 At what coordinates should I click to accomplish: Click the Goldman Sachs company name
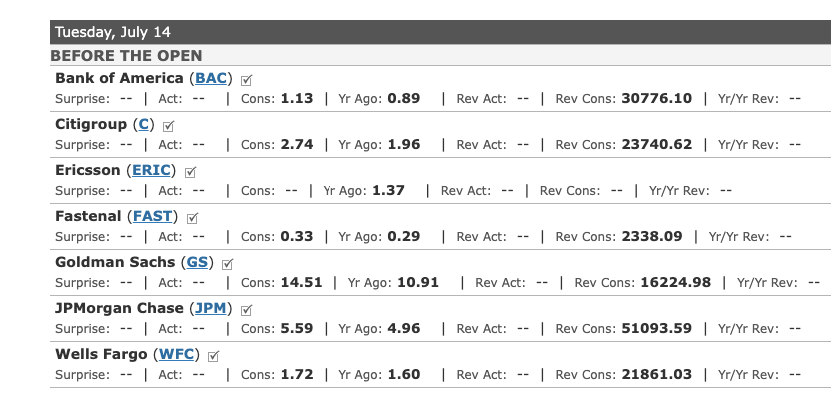coord(115,262)
